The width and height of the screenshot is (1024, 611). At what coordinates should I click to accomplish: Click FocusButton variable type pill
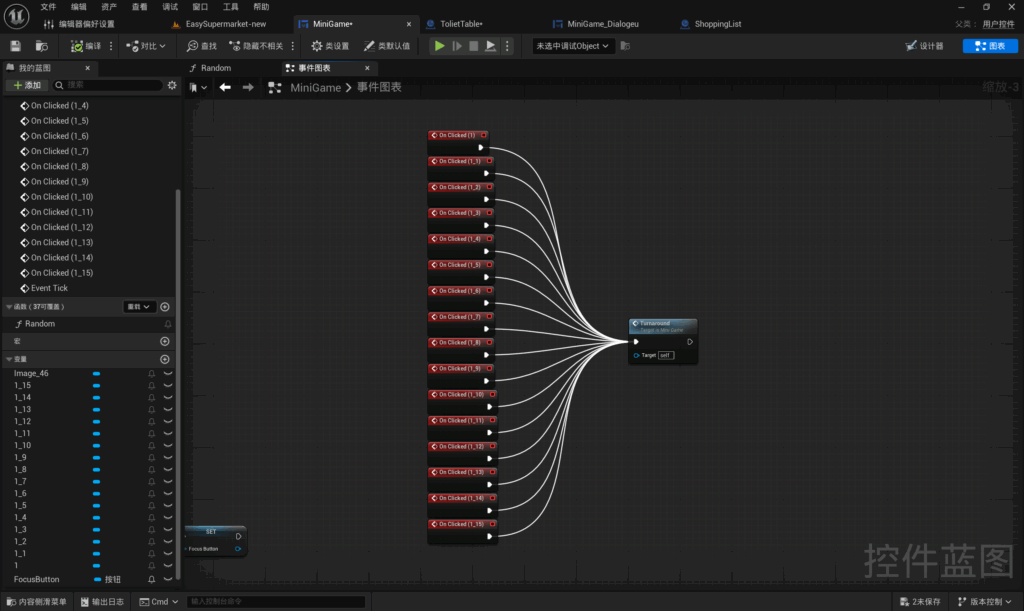point(97,579)
